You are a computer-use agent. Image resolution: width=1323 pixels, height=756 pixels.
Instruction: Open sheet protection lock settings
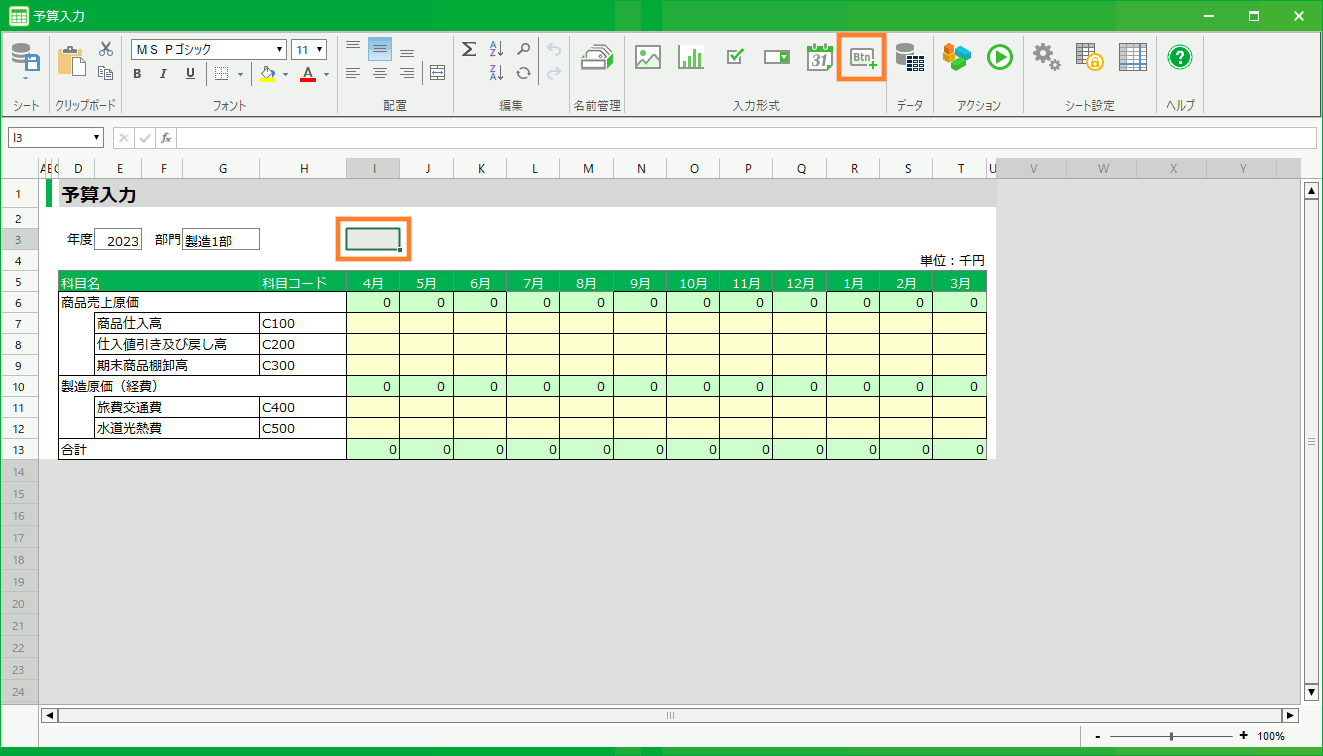click(x=1089, y=57)
